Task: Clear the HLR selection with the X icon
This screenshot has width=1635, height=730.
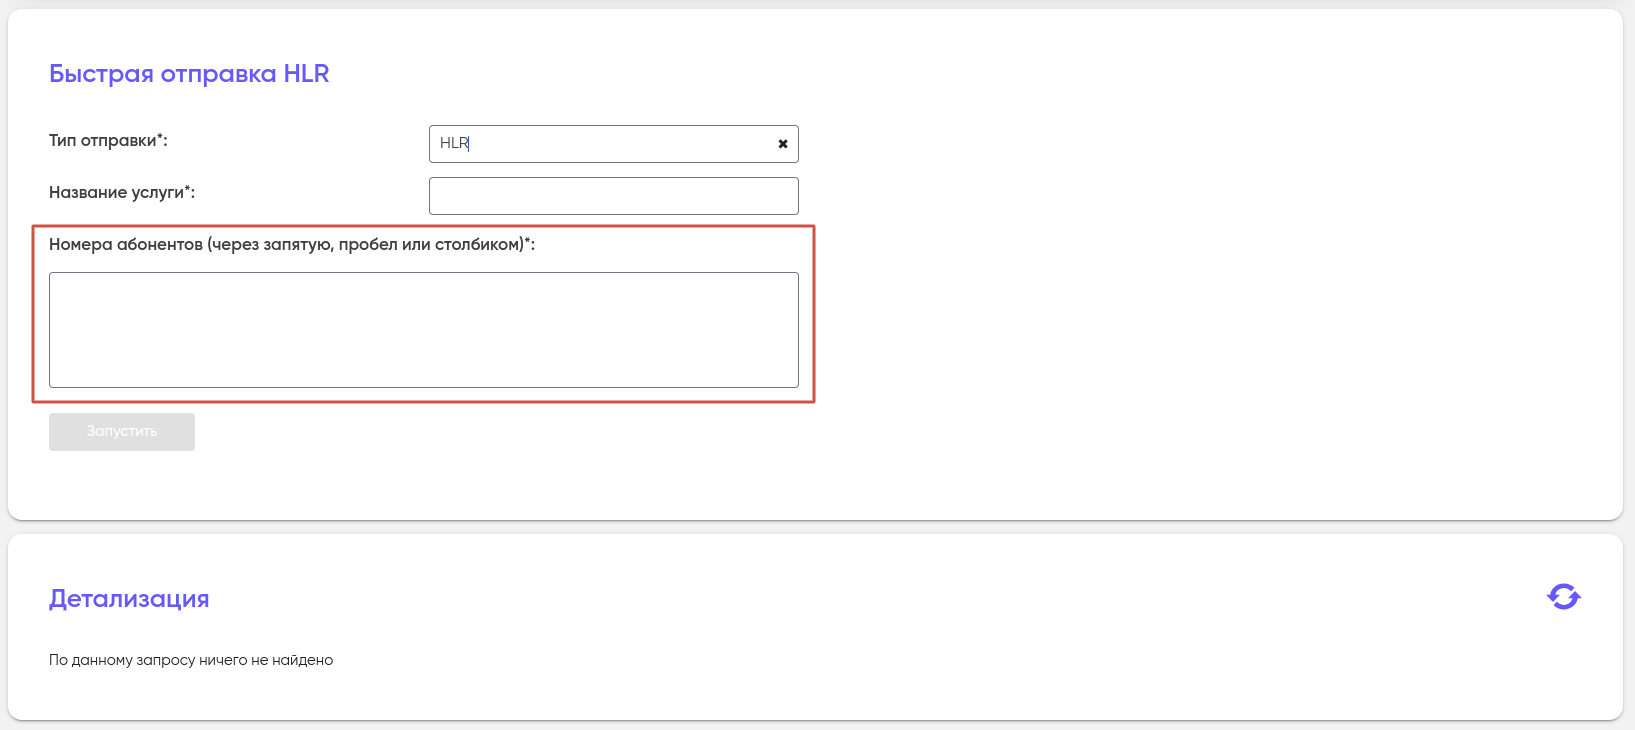Action: point(783,144)
